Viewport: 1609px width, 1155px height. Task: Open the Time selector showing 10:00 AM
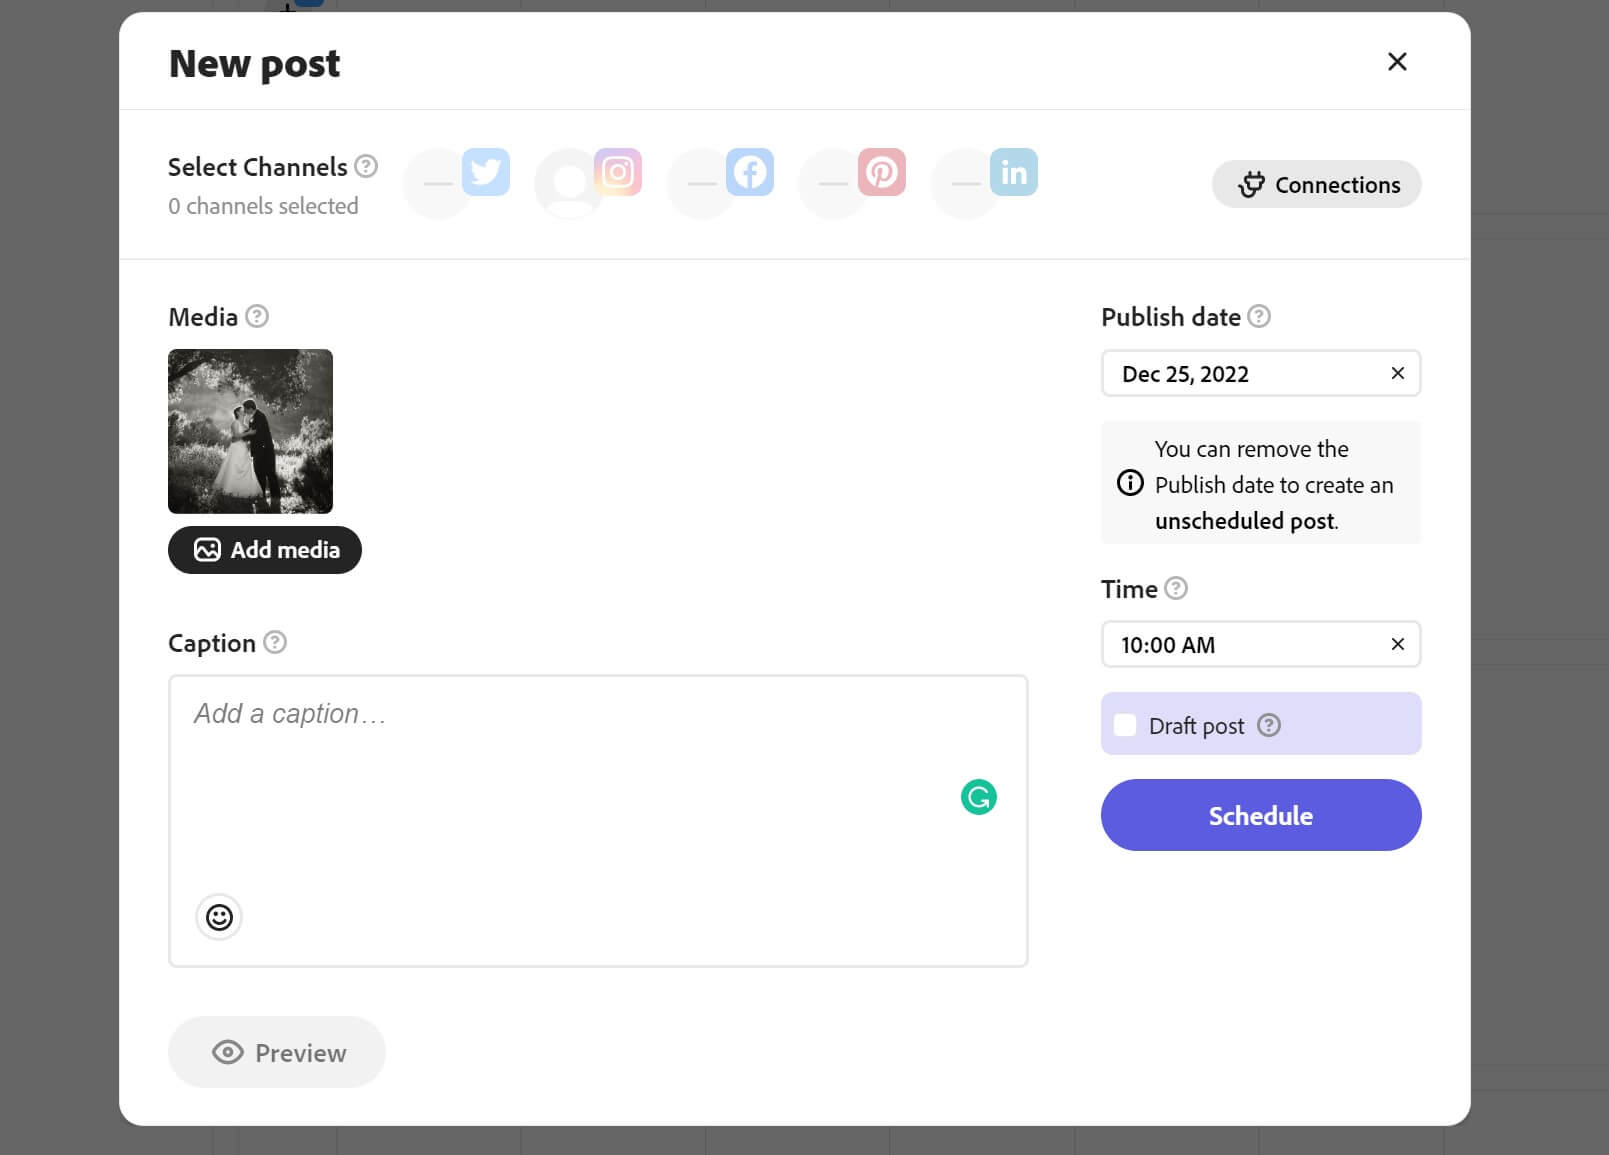tap(1240, 645)
